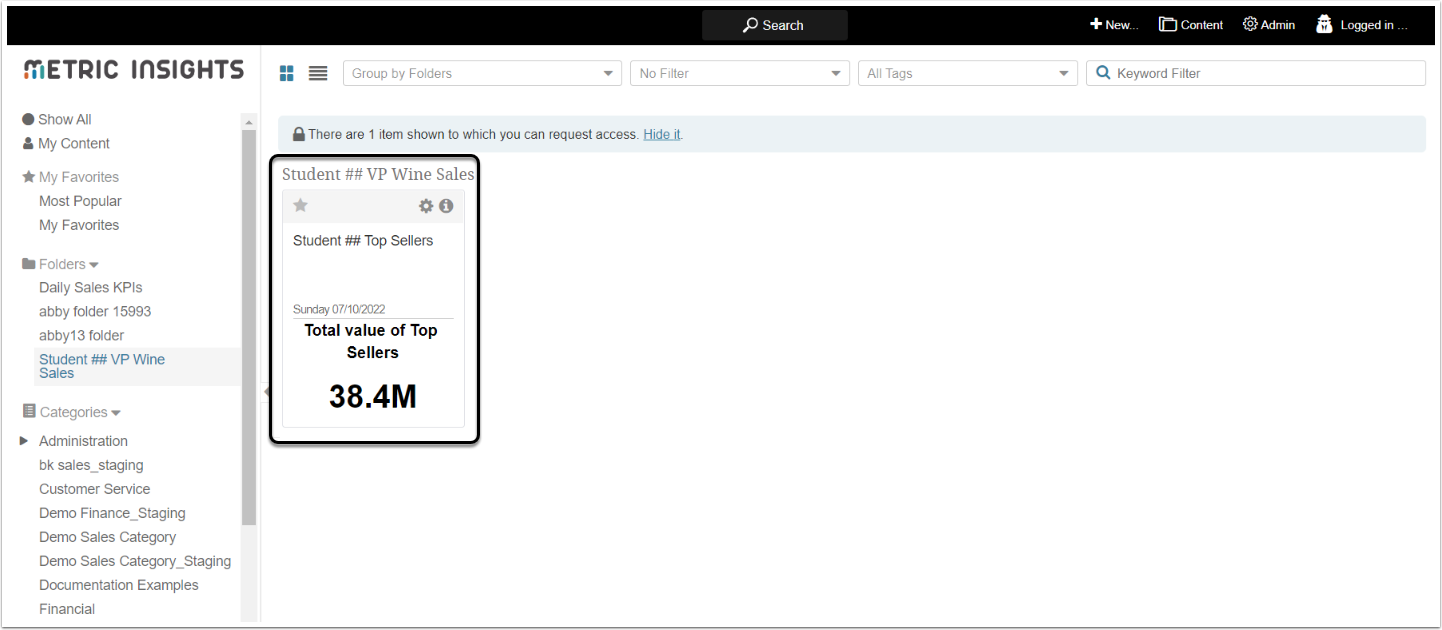Open abby folder 15993
The height and width of the screenshot is (630, 1442).
(x=95, y=311)
